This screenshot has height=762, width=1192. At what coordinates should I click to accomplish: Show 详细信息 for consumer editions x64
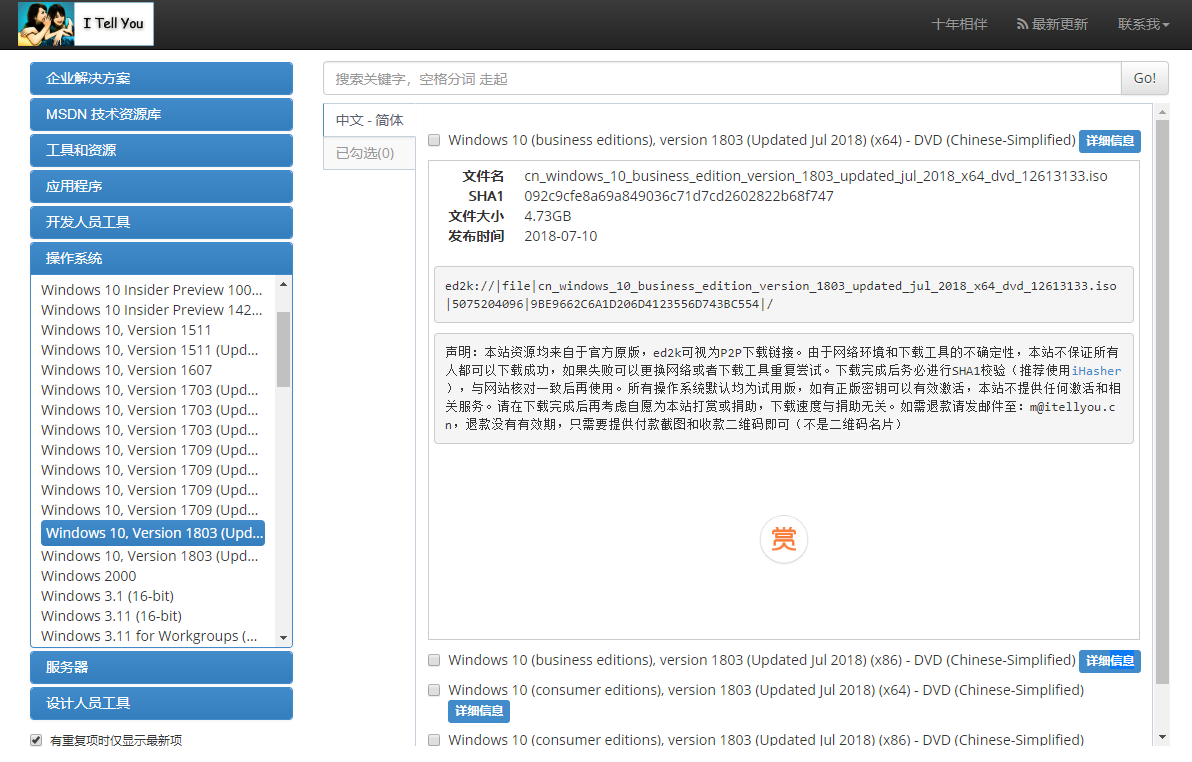tap(479, 711)
